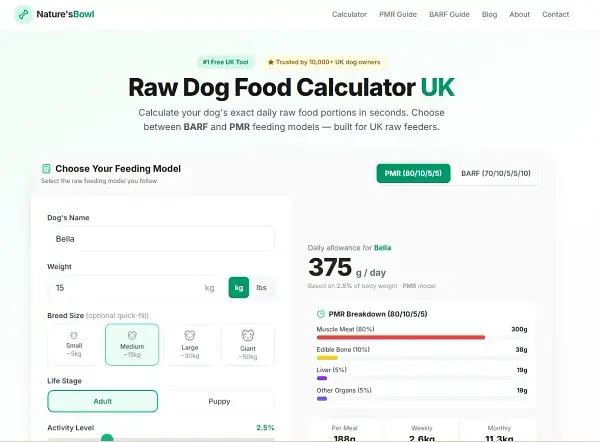Open the Contact page link
Viewport: 600px width, 442px height.
click(555, 15)
